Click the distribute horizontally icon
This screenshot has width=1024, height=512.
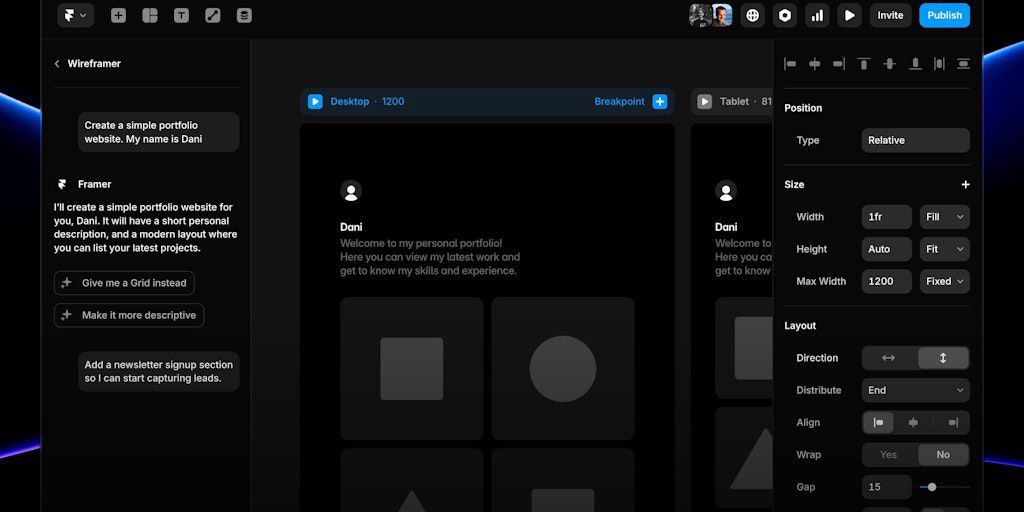pos(939,63)
